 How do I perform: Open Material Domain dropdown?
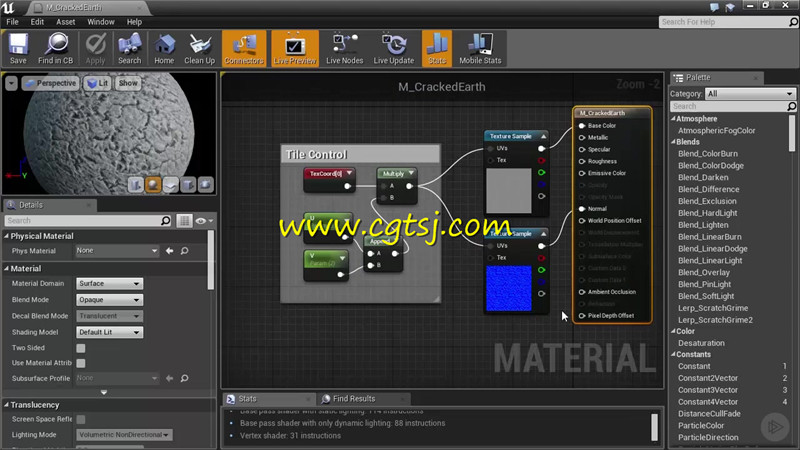(109, 284)
